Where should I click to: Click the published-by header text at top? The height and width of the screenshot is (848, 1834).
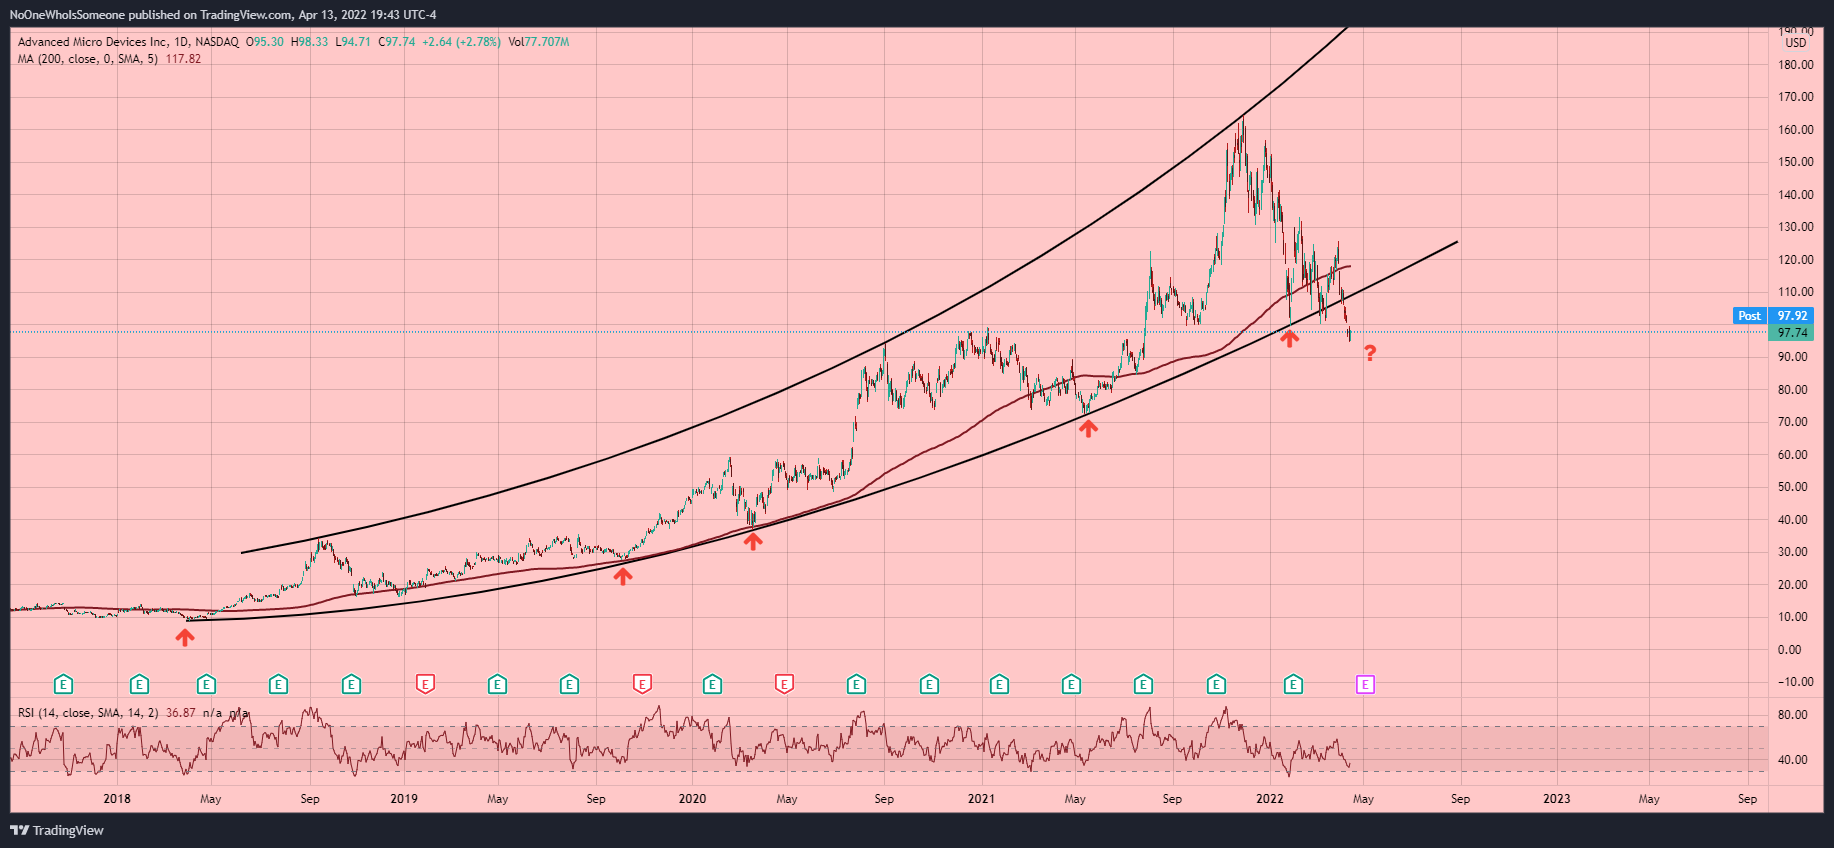tap(223, 15)
